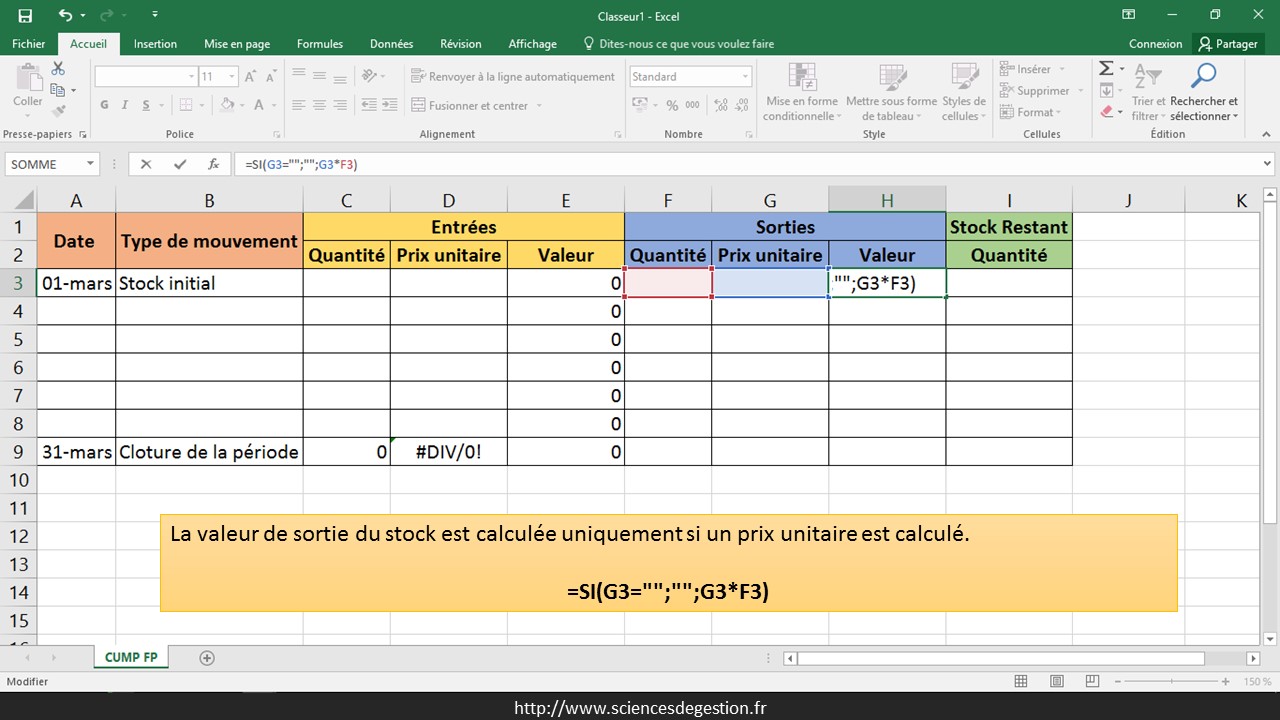1280x720 pixels.
Task: Click the cut scissors icon
Action: (58, 68)
